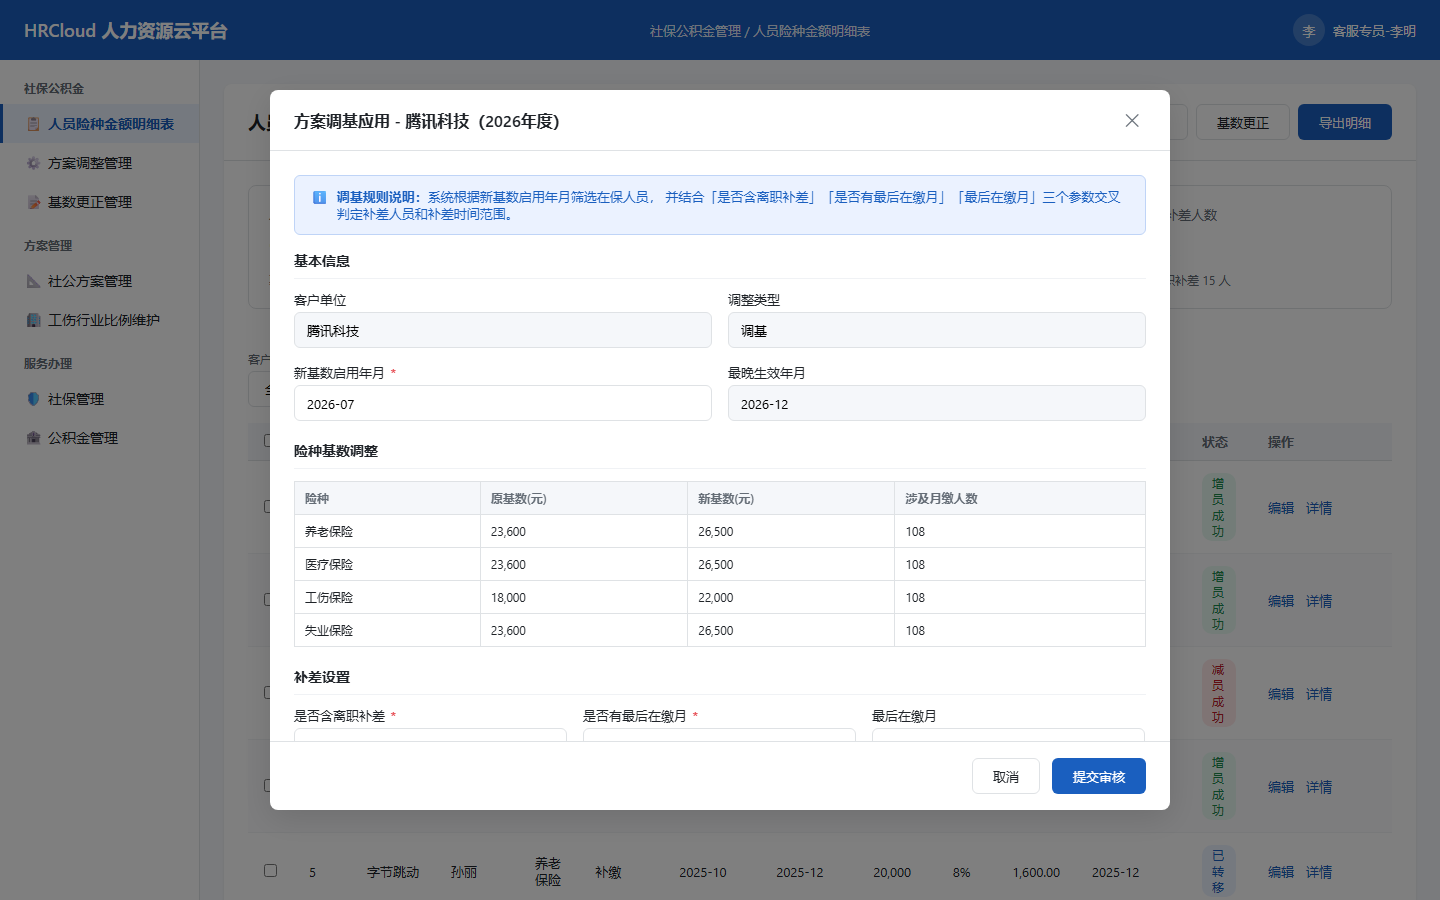Click the HRCloud 人力资源云平台 logo
This screenshot has height=900, width=1440.
(x=126, y=31)
